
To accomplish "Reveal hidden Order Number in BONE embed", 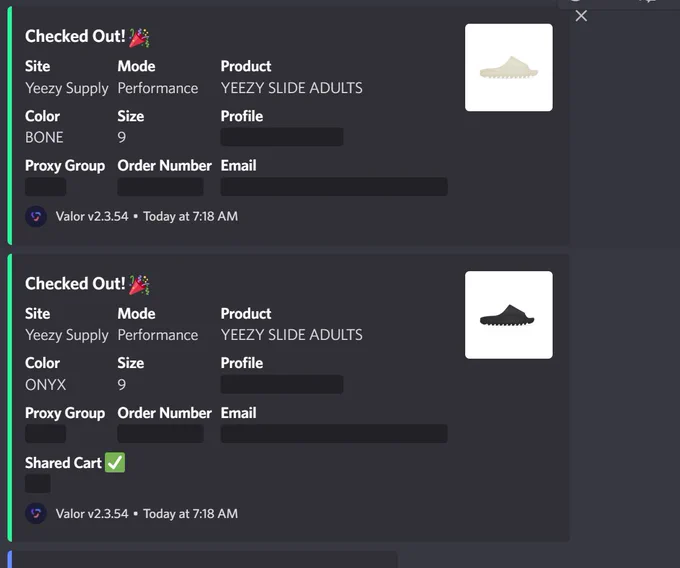I will click(x=160, y=186).
